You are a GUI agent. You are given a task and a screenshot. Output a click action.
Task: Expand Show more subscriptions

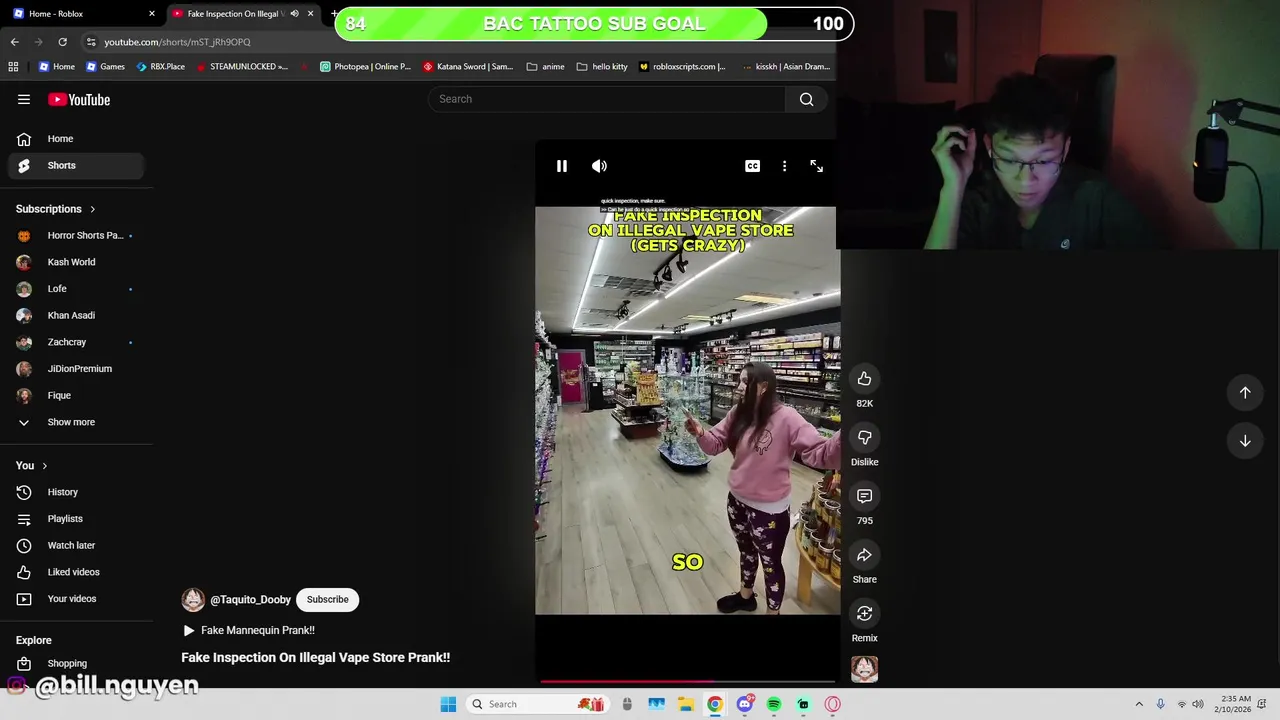[76, 422]
